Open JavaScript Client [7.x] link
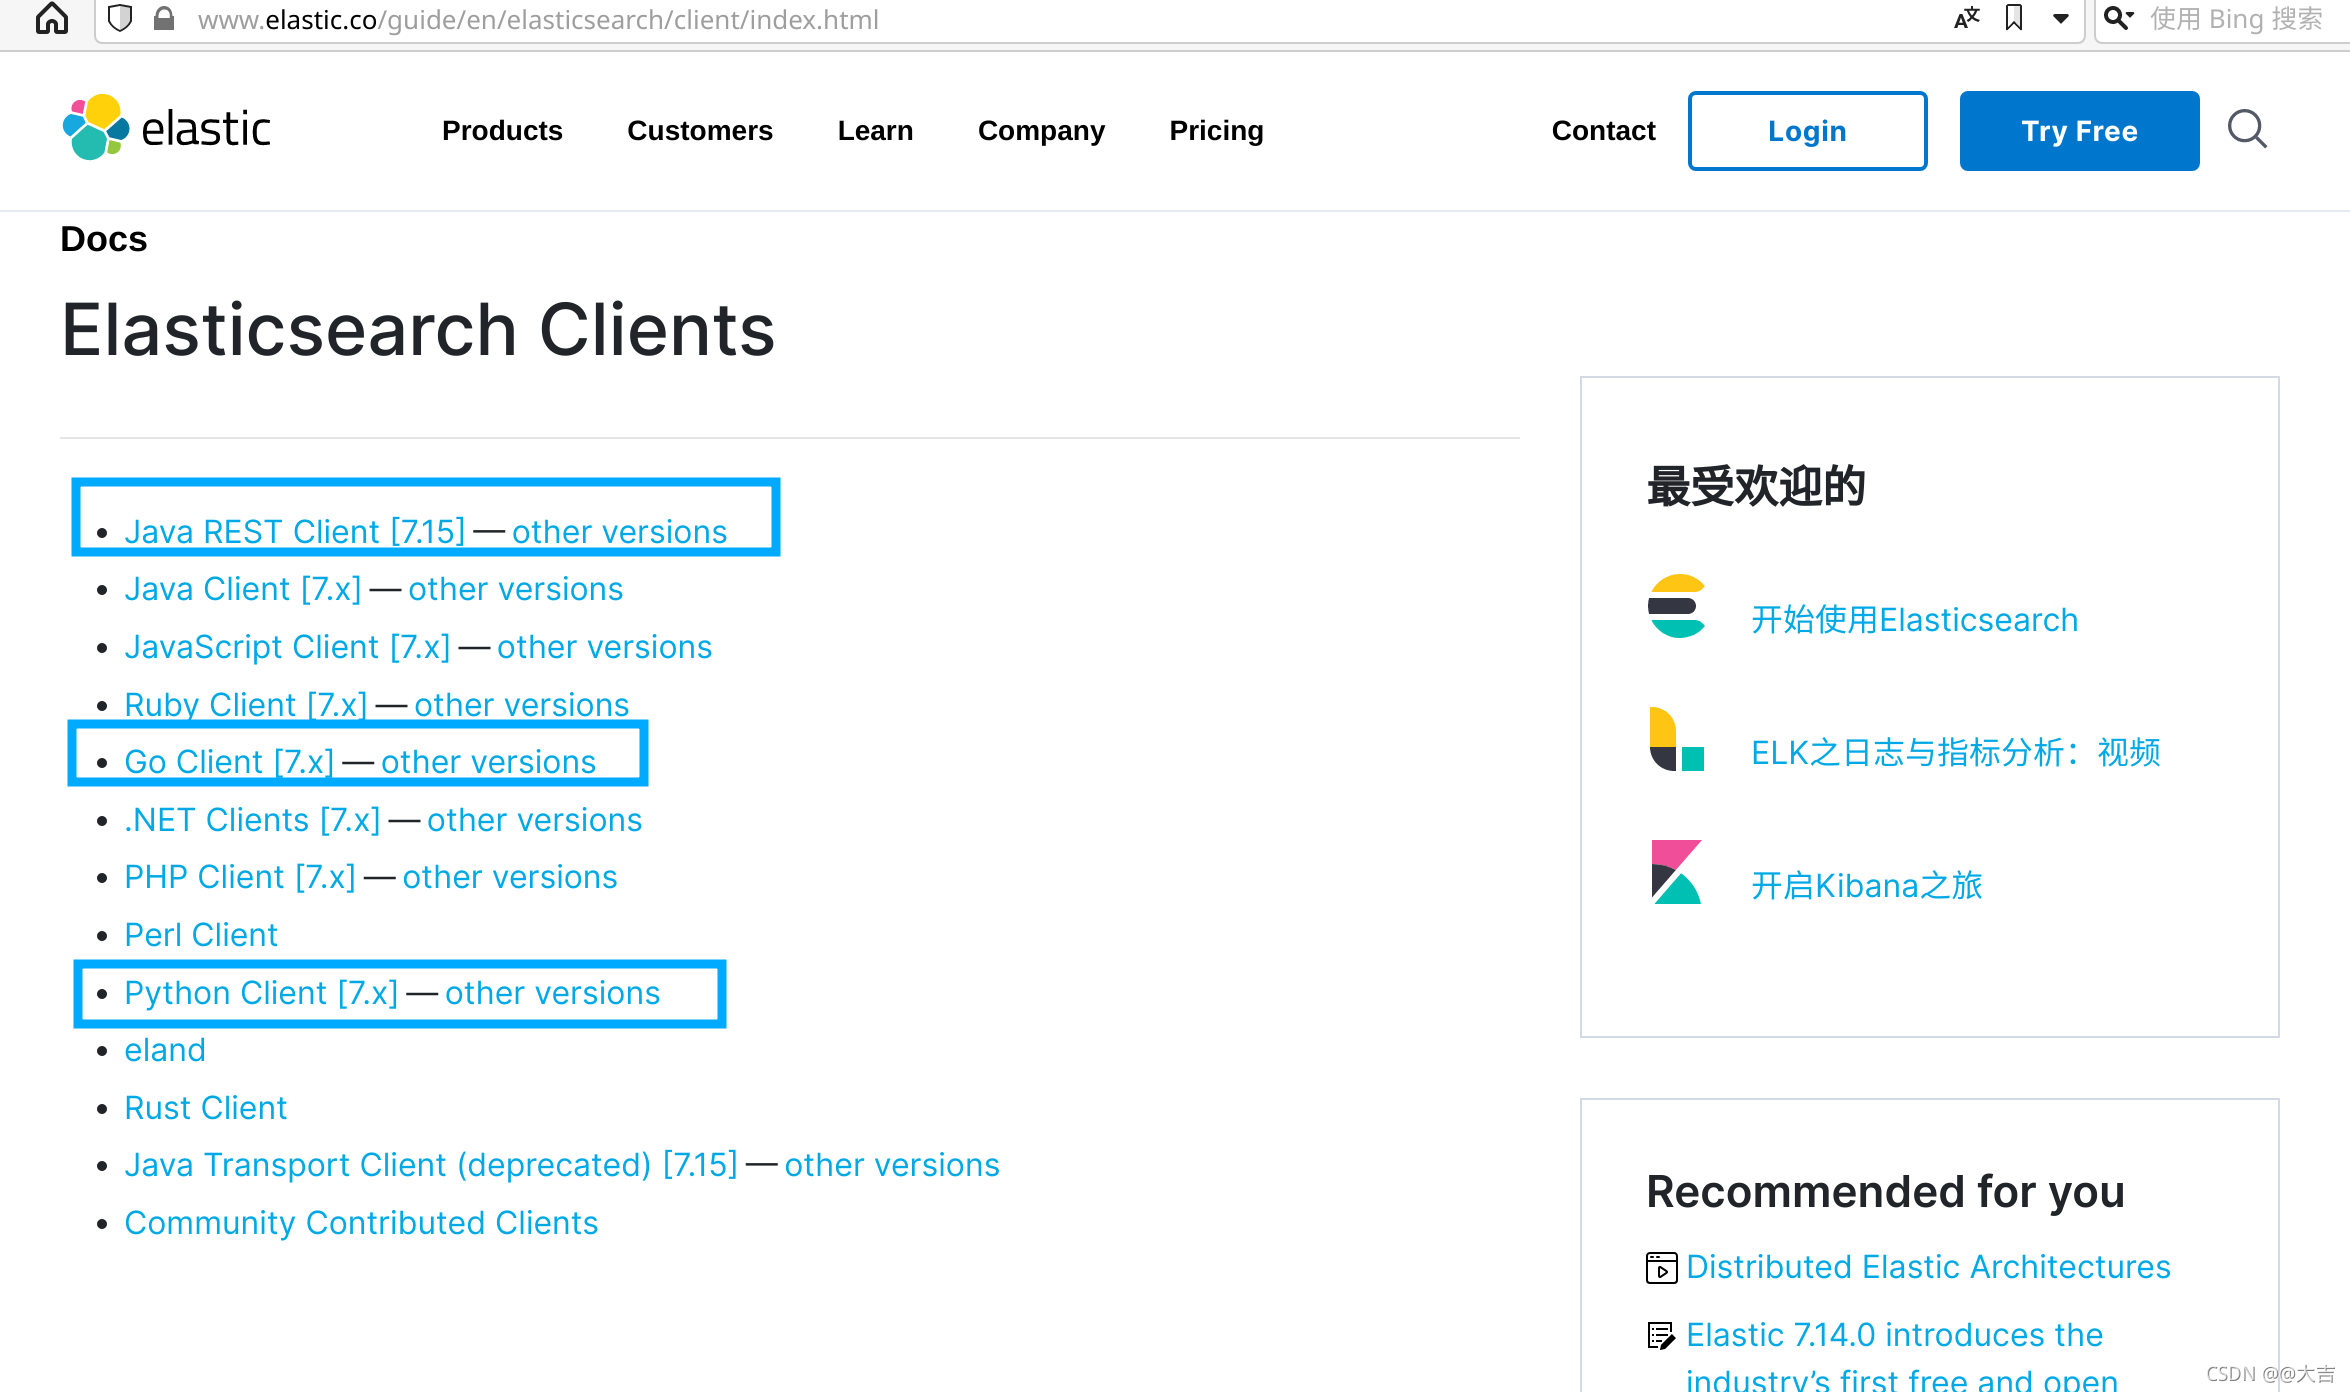 [x=287, y=647]
